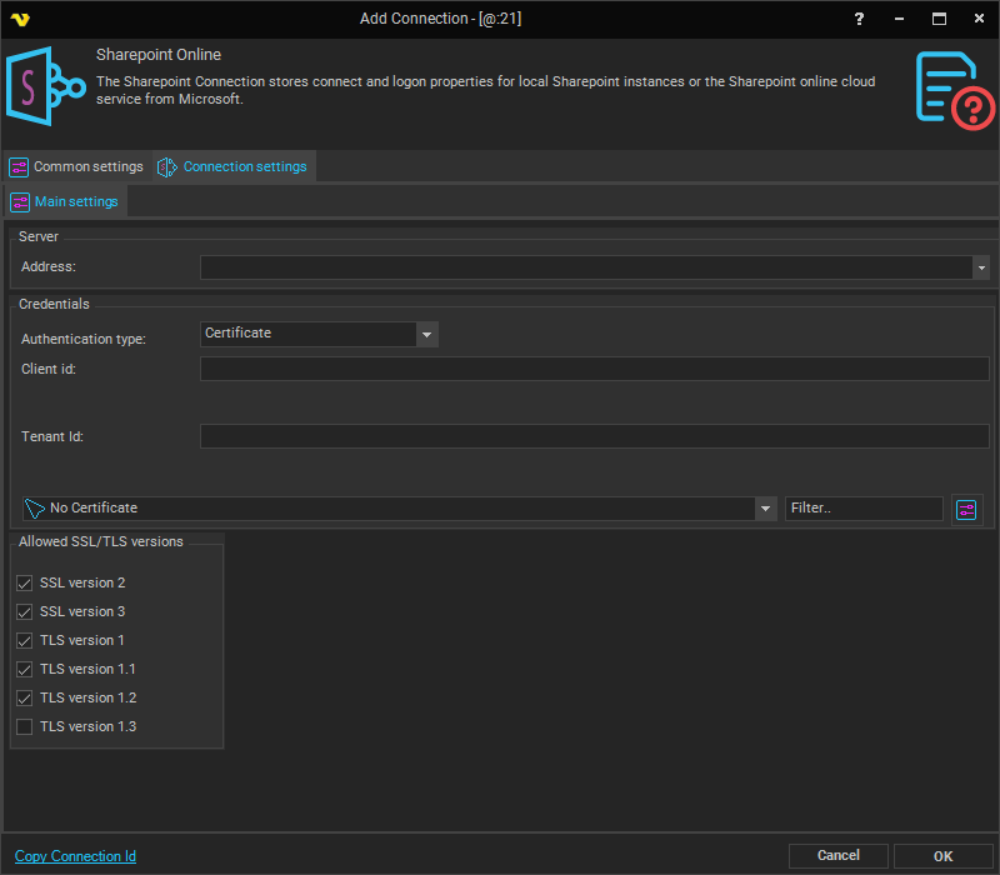This screenshot has height=875, width=1000.
Task: Toggle TLS version 1.2 checkbox
Action: click(x=25, y=698)
